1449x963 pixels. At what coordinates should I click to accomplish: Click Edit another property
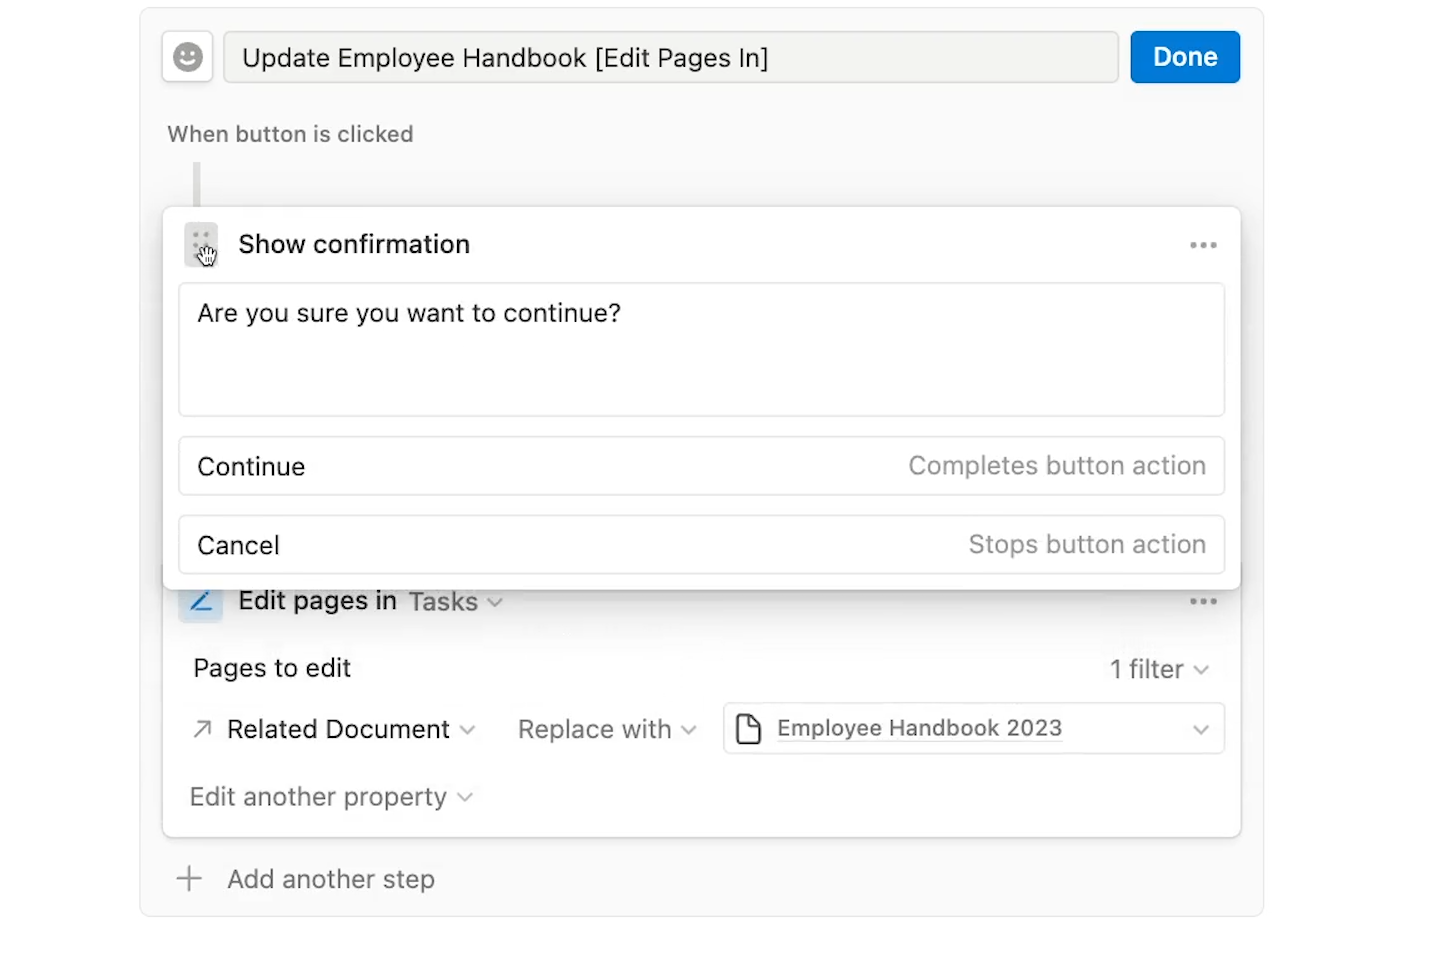[x=331, y=797]
